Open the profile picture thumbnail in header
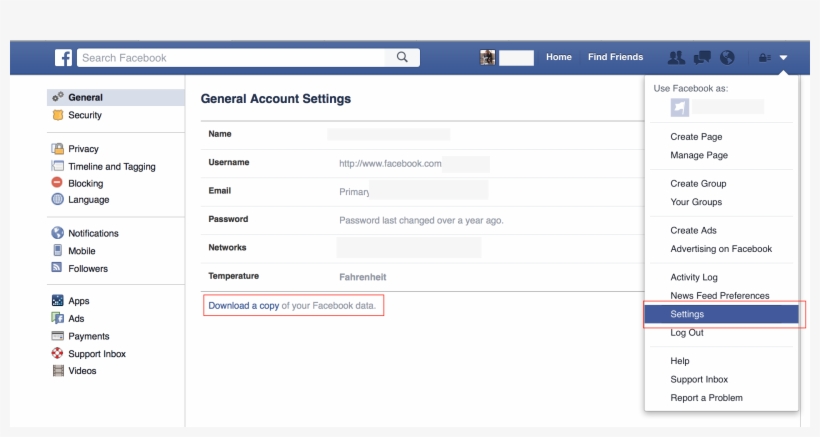 click(x=487, y=58)
